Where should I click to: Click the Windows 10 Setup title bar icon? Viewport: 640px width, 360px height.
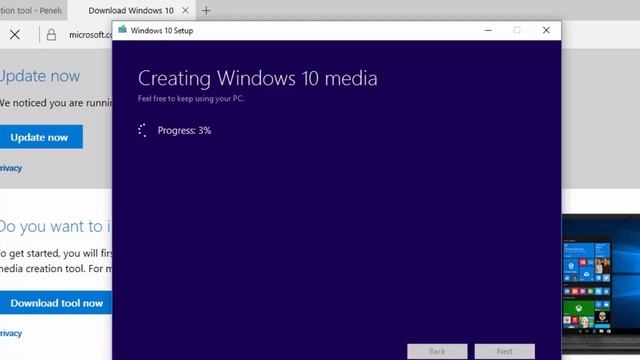[122, 30]
